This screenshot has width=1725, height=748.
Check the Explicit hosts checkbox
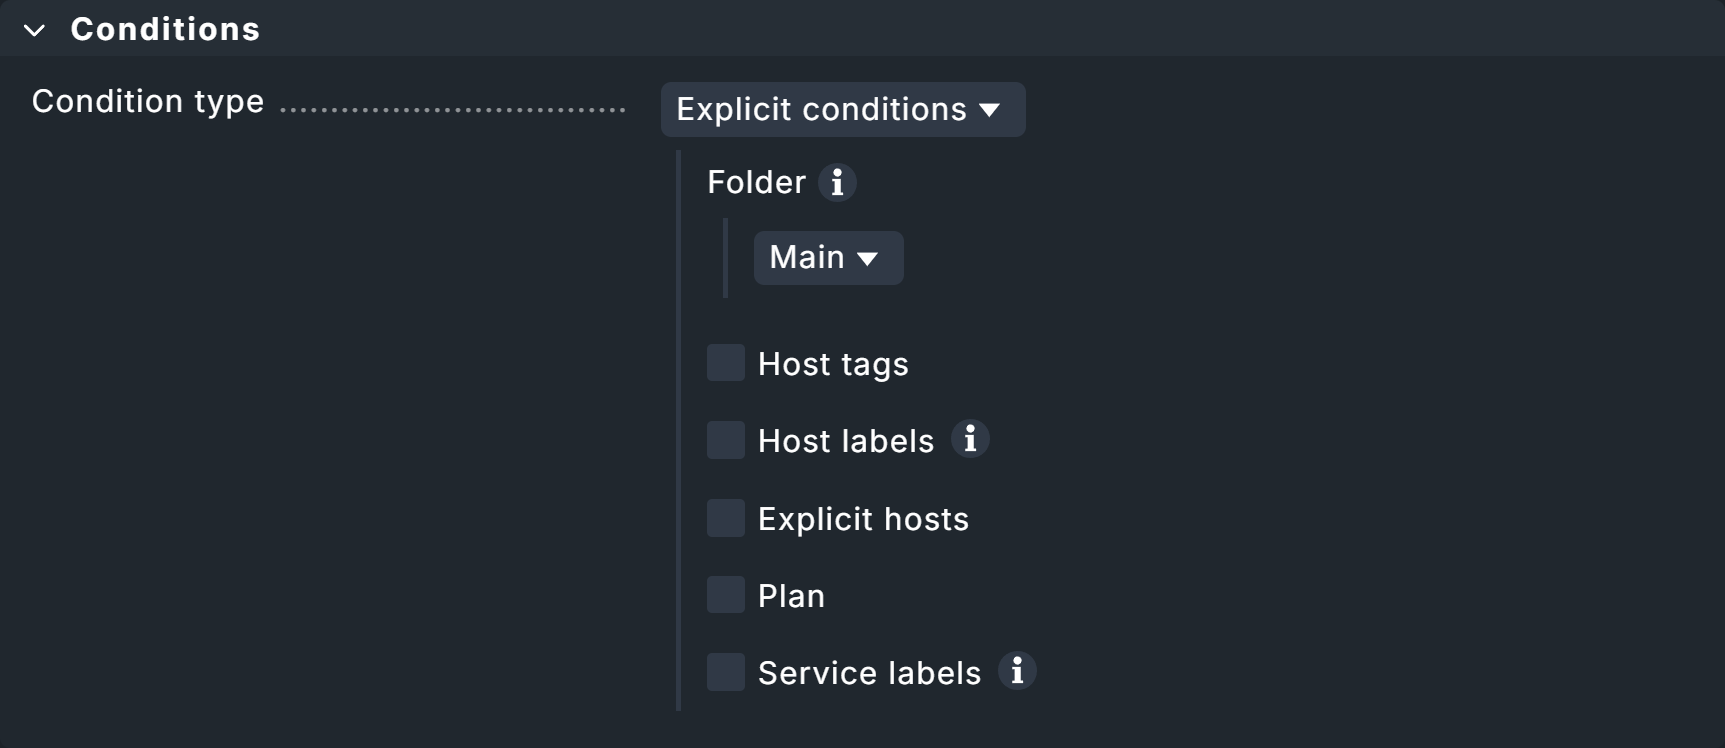[x=726, y=518]
